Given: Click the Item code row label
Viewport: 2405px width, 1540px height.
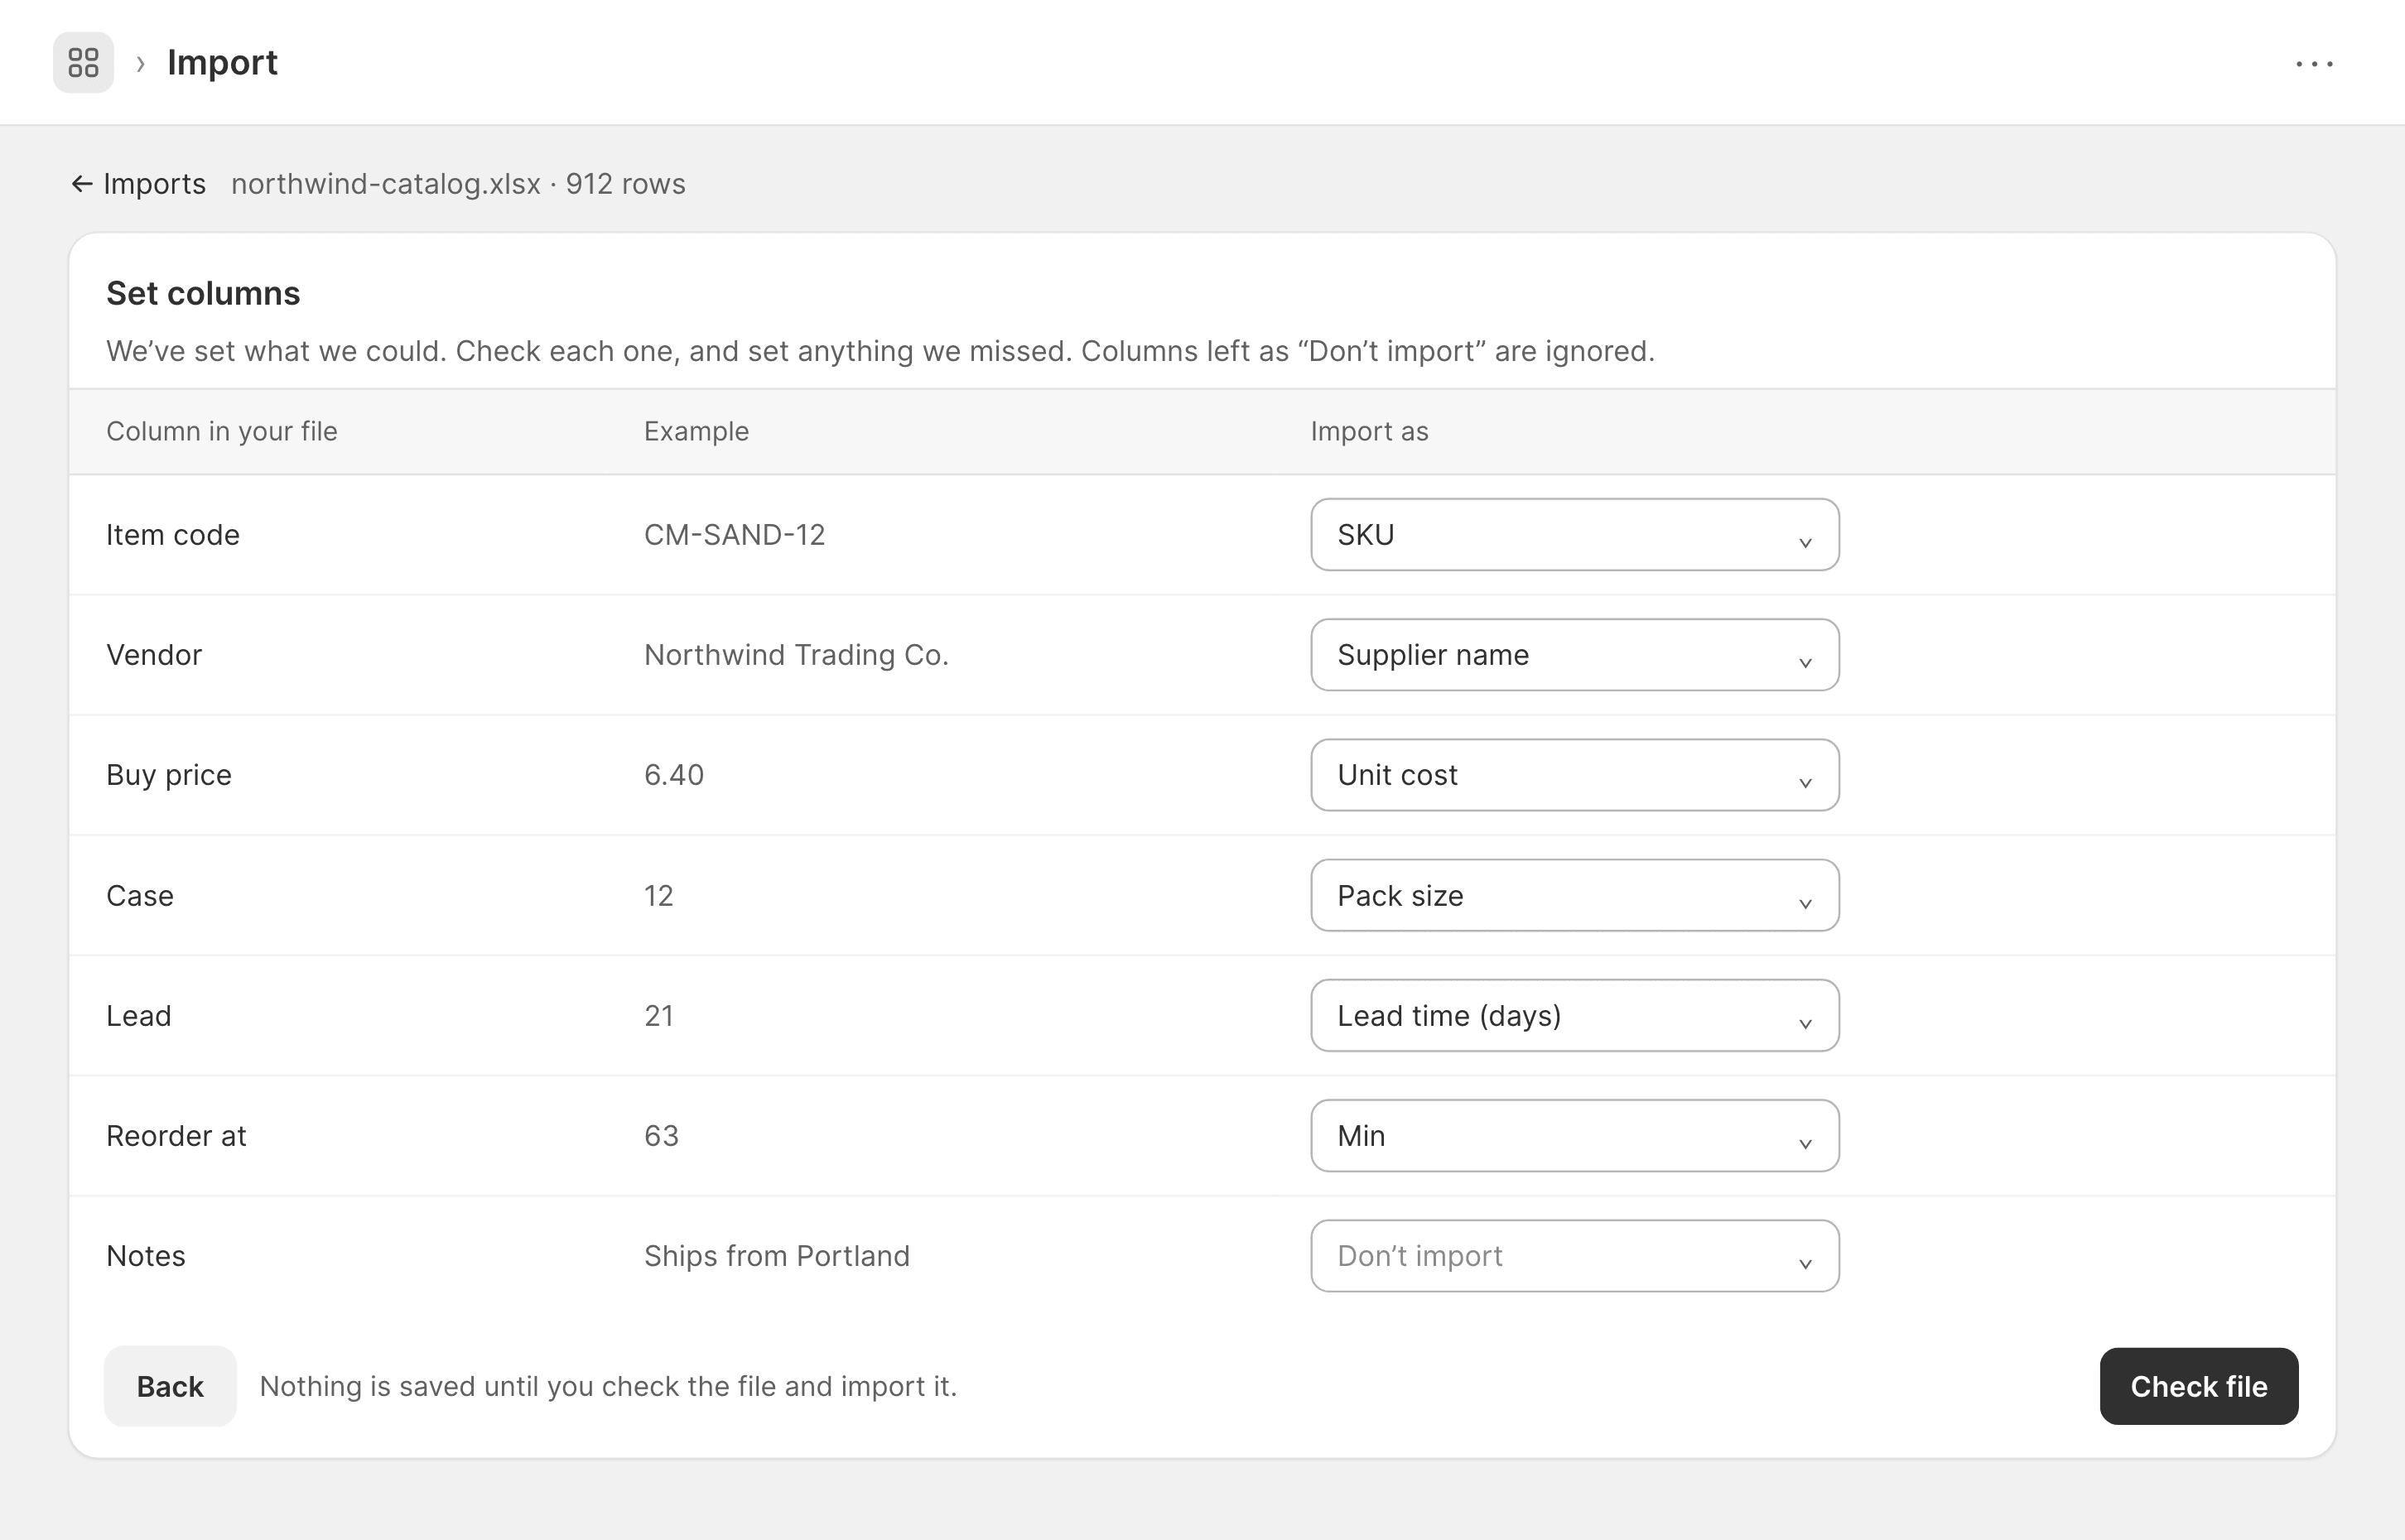Looking at the screenshot, I should click(173, 535).
